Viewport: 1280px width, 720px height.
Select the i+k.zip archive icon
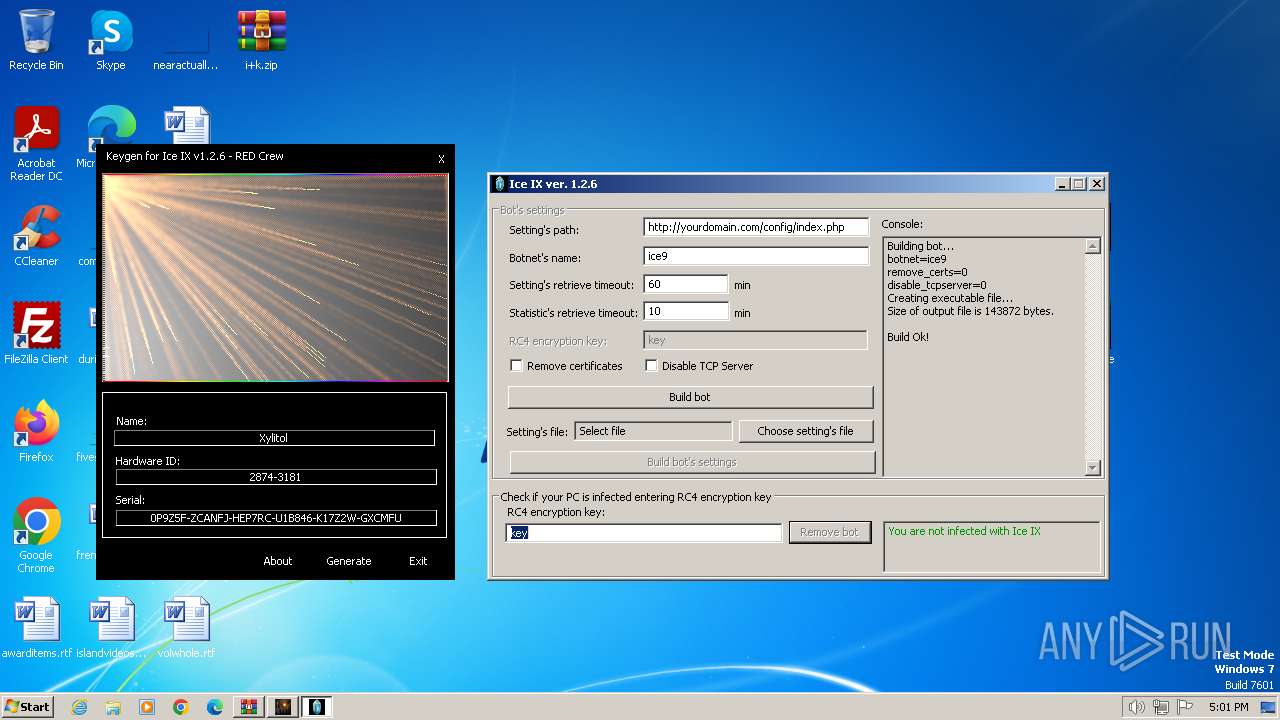(x=261, y=40)
